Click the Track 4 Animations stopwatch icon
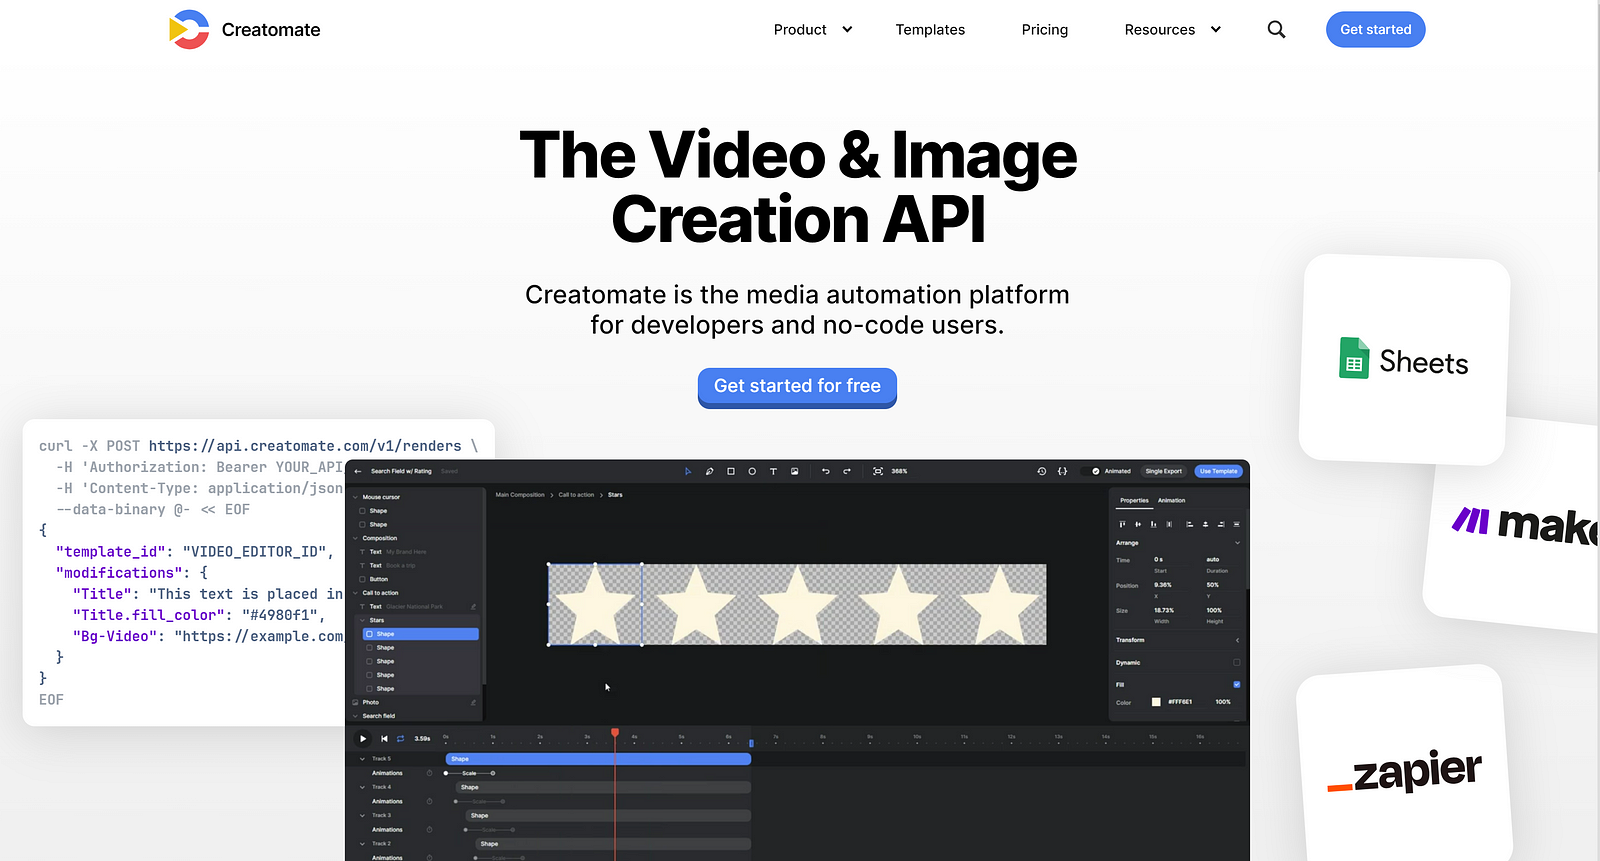The width and height of the screenshot is (1600, 861). click(x=430, y=801)
